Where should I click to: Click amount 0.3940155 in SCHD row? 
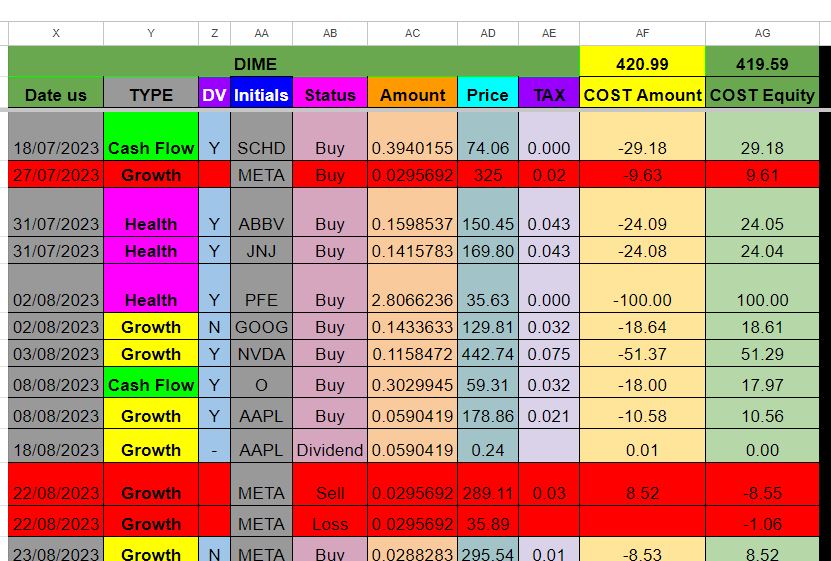point(412,136)
